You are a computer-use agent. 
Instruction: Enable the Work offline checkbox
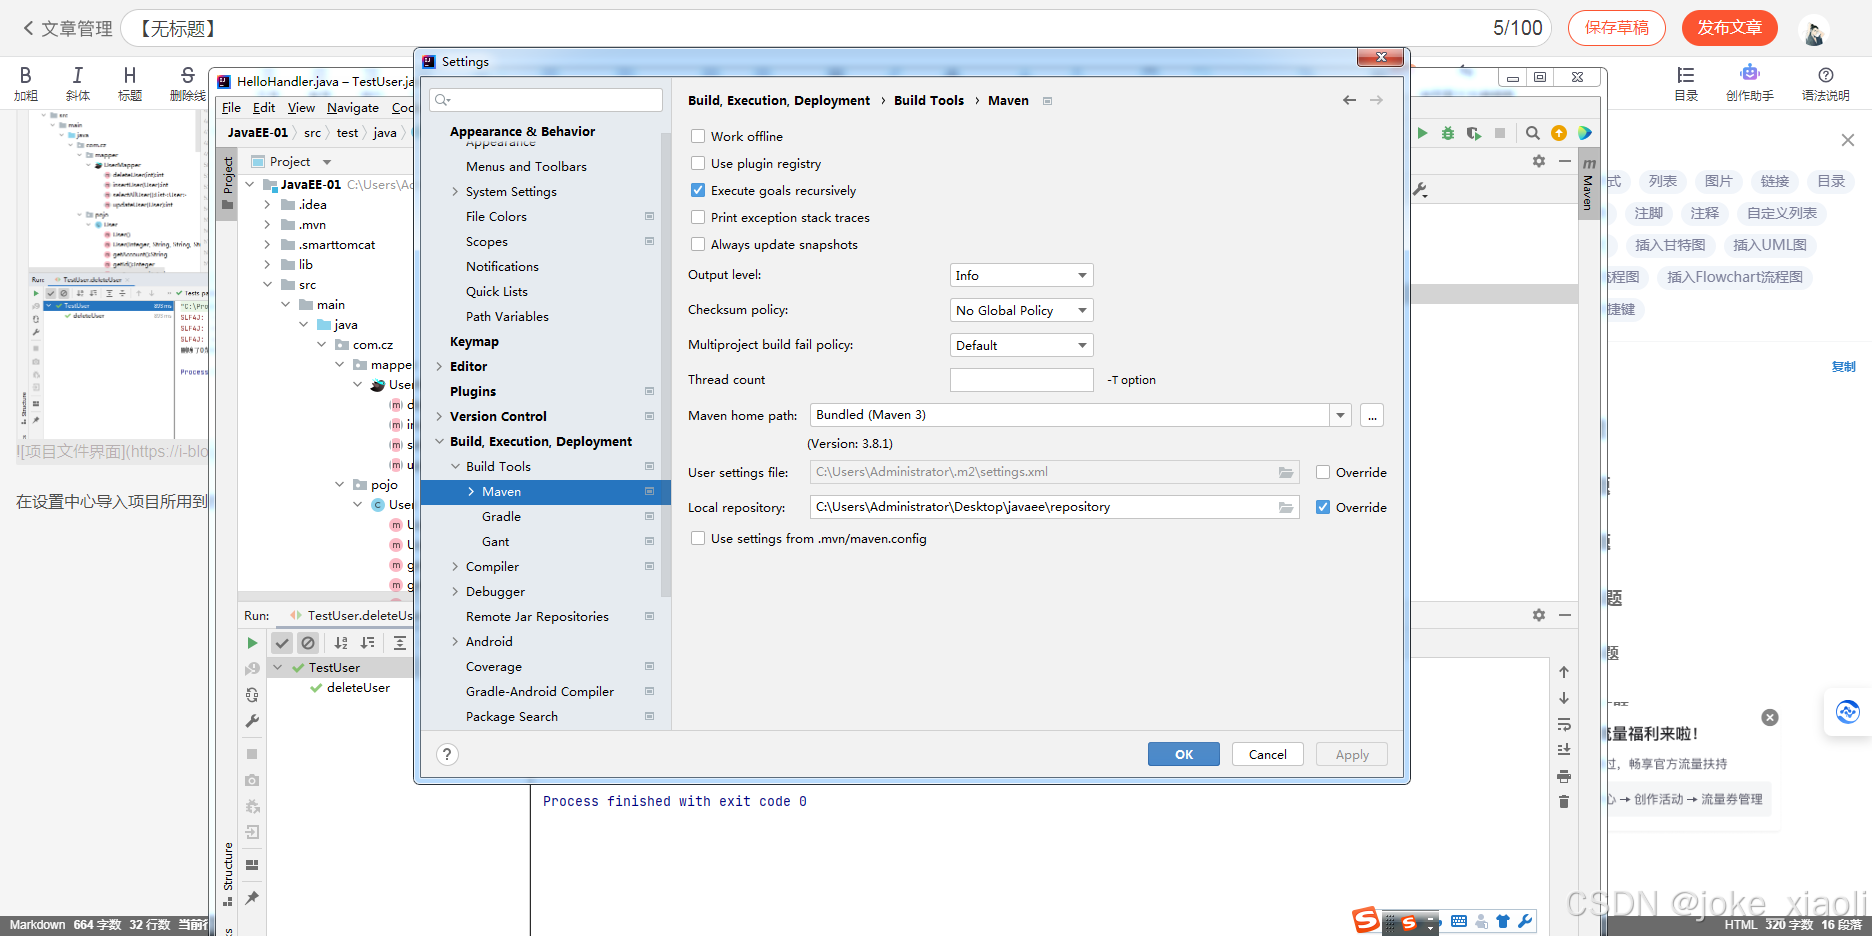coord(698,136)
